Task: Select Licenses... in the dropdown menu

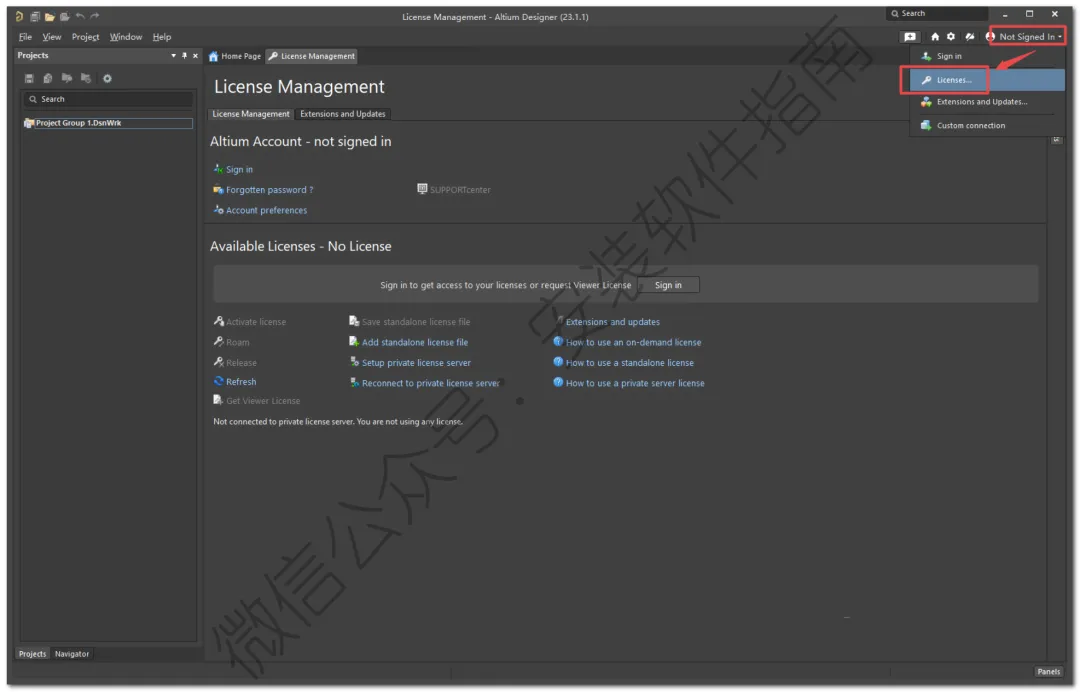Action: 986,80
